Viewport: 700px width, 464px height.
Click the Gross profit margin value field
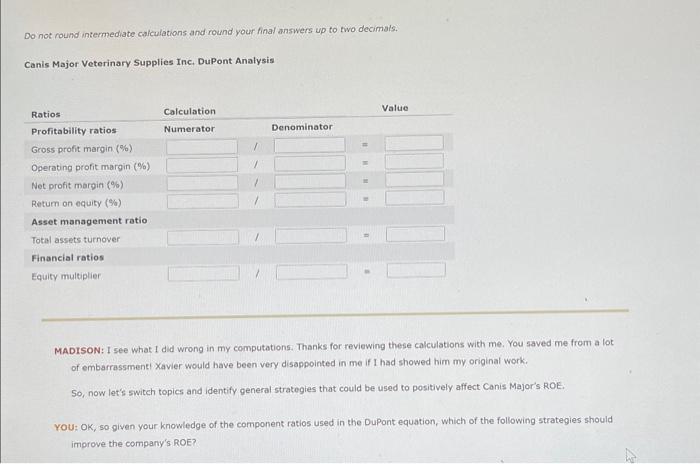click(x=414, y=143)
